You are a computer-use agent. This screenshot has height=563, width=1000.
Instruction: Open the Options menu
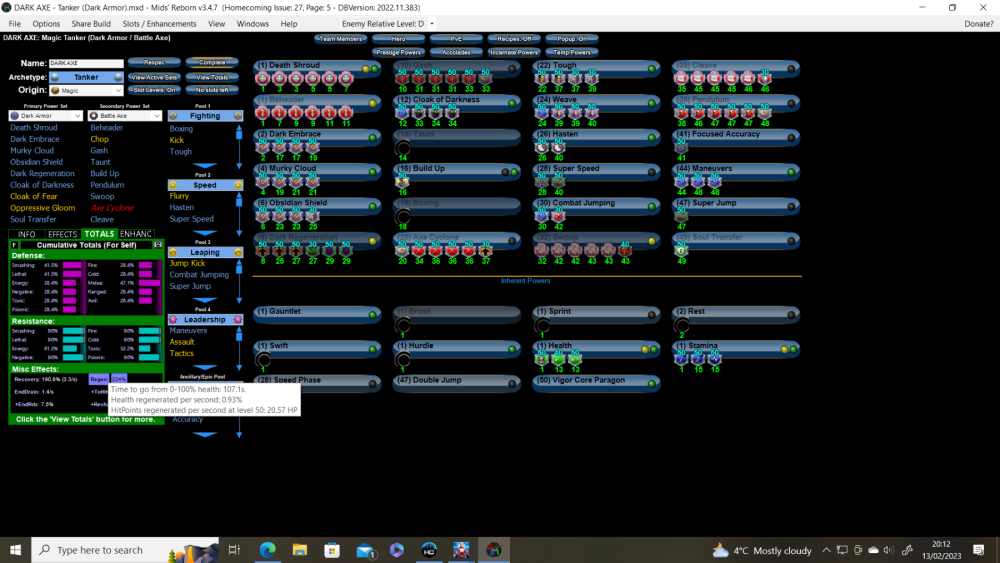point(46,24)
